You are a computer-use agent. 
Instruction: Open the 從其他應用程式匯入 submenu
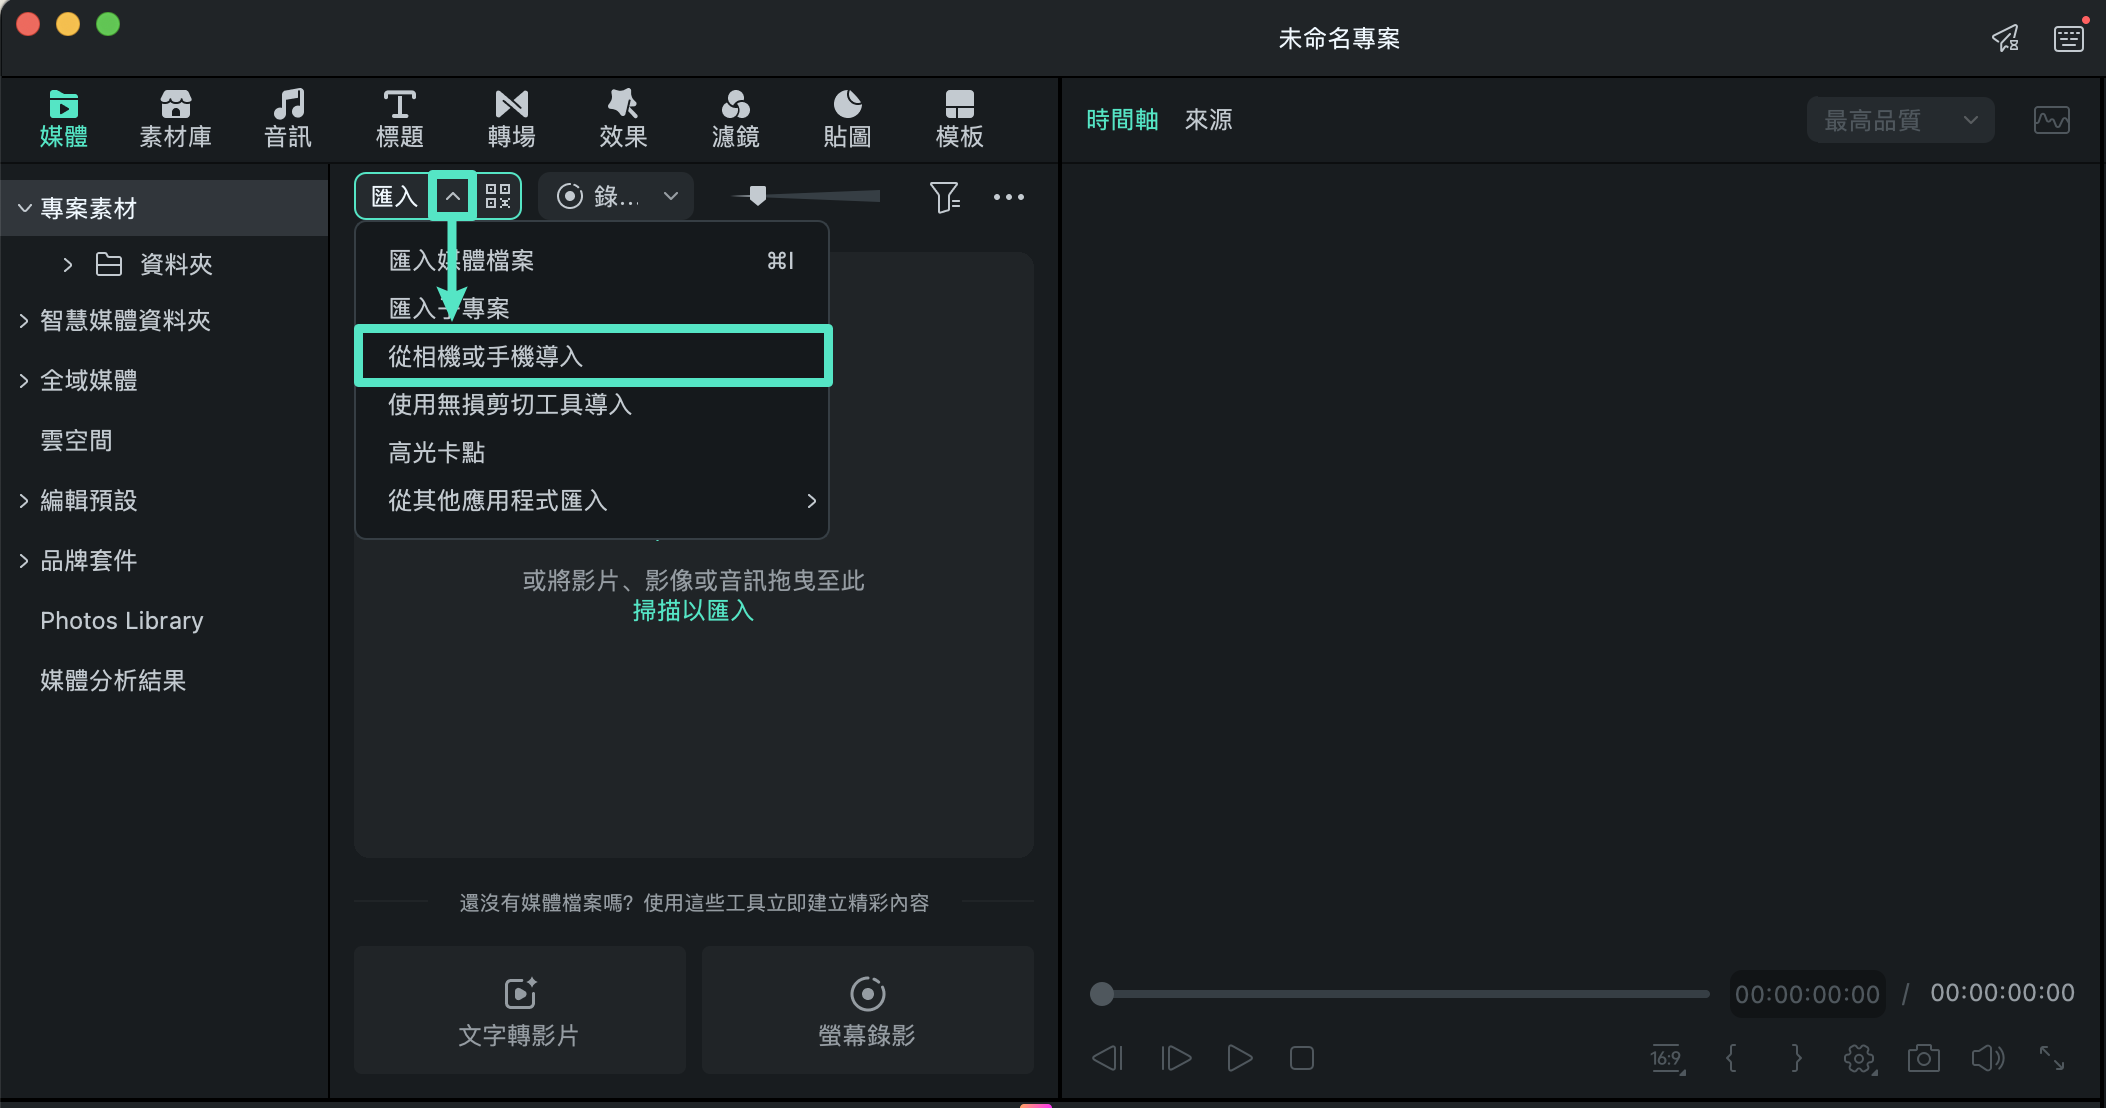(592, 500)
